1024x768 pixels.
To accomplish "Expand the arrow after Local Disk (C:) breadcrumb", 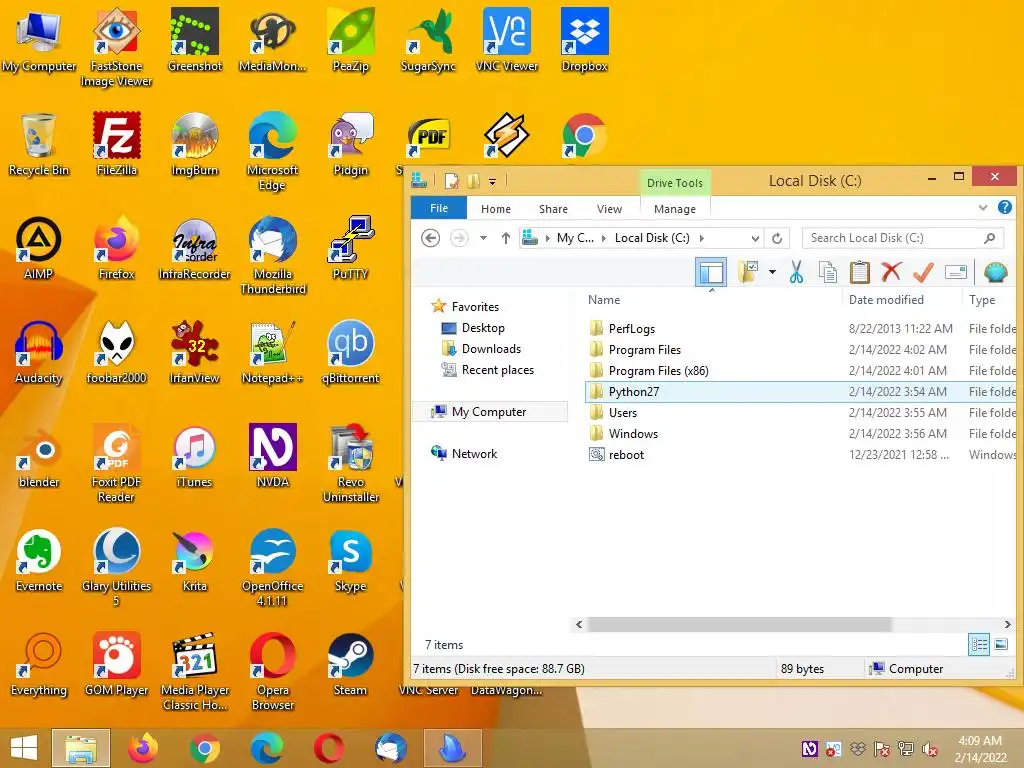I will [702, 238].
